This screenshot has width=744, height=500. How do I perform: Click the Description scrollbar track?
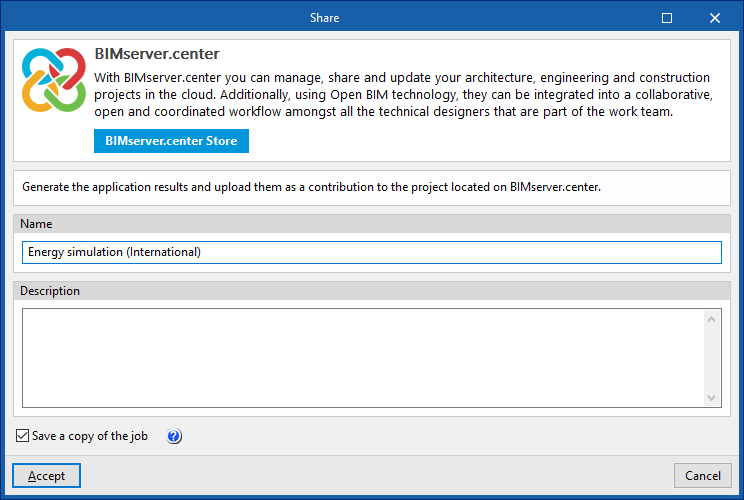pos(712,358)
